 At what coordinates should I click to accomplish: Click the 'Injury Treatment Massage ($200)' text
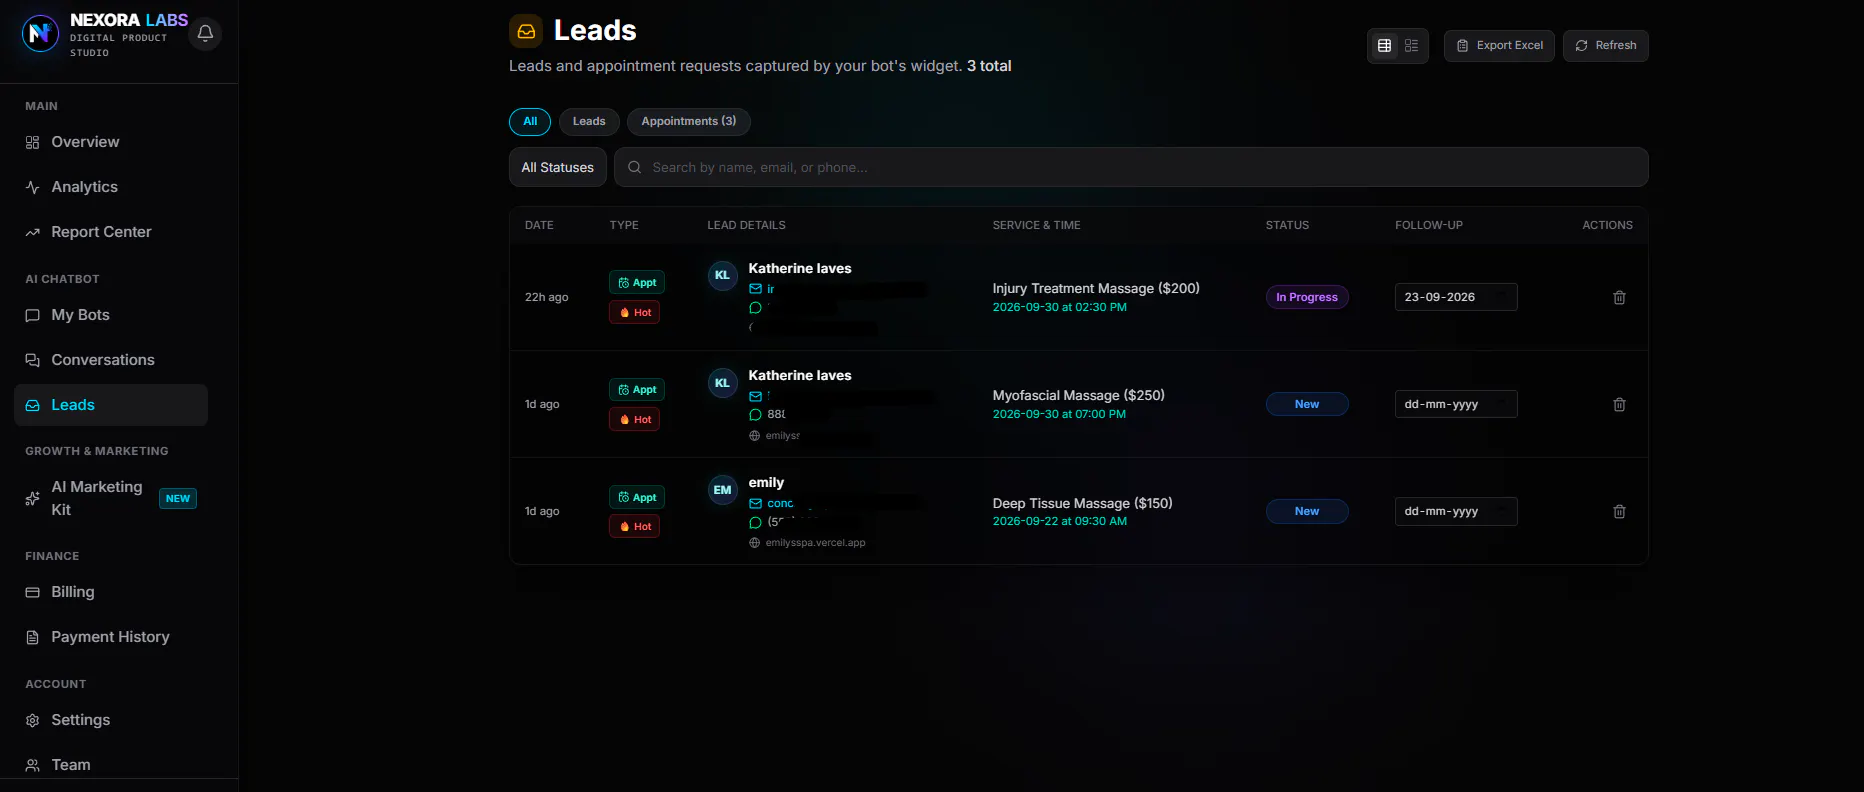click(1096, 288)
